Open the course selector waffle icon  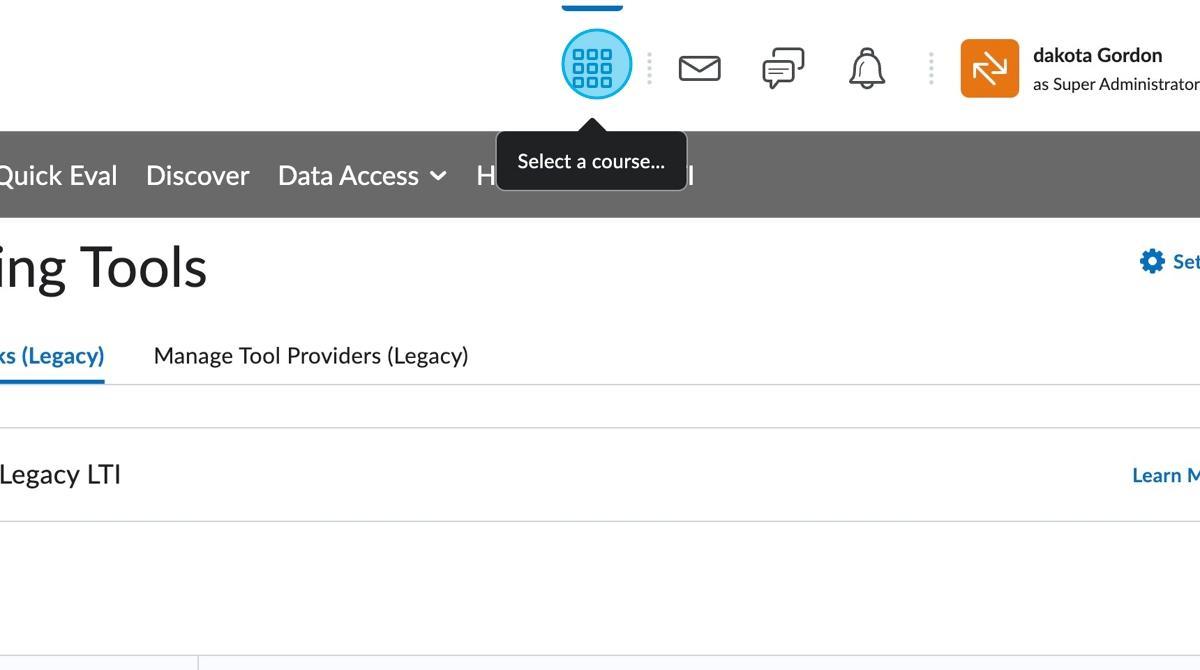596,65
